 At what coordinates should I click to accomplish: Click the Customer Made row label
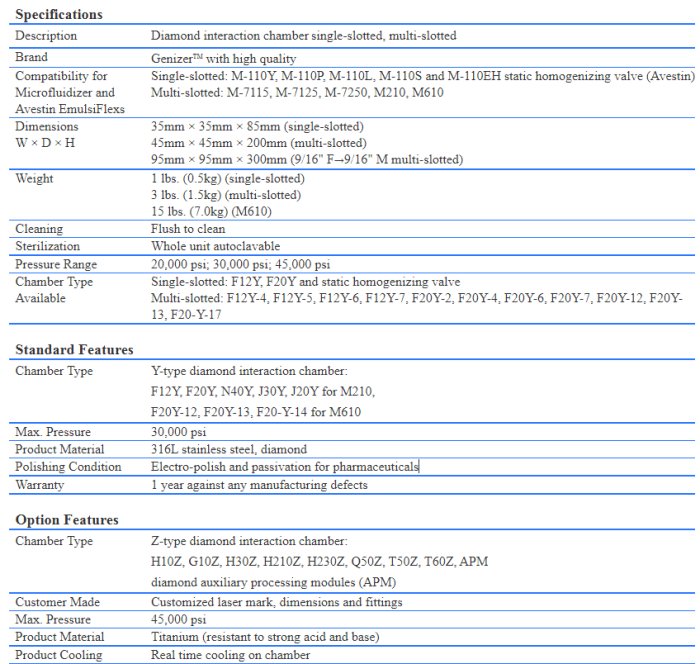[54, 602]
